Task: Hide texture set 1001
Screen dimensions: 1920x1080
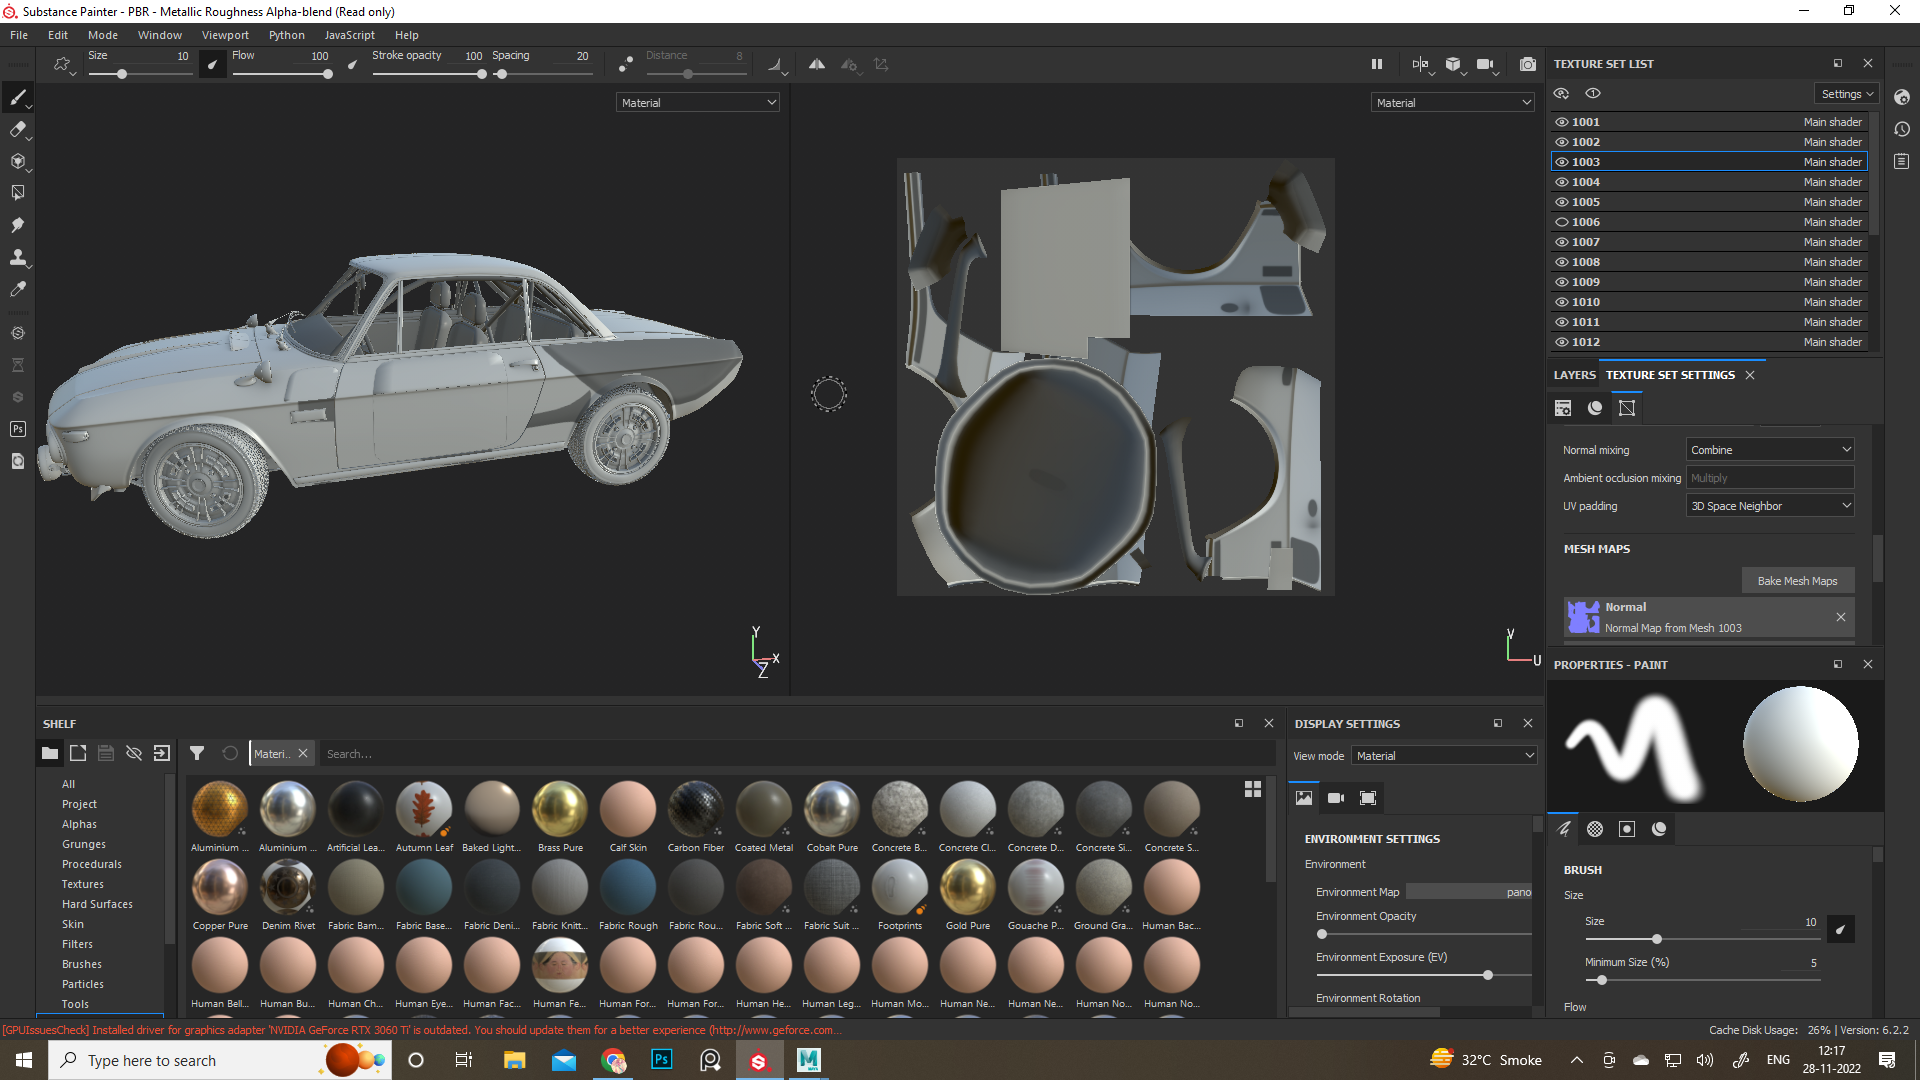Action: (1561, 122)
